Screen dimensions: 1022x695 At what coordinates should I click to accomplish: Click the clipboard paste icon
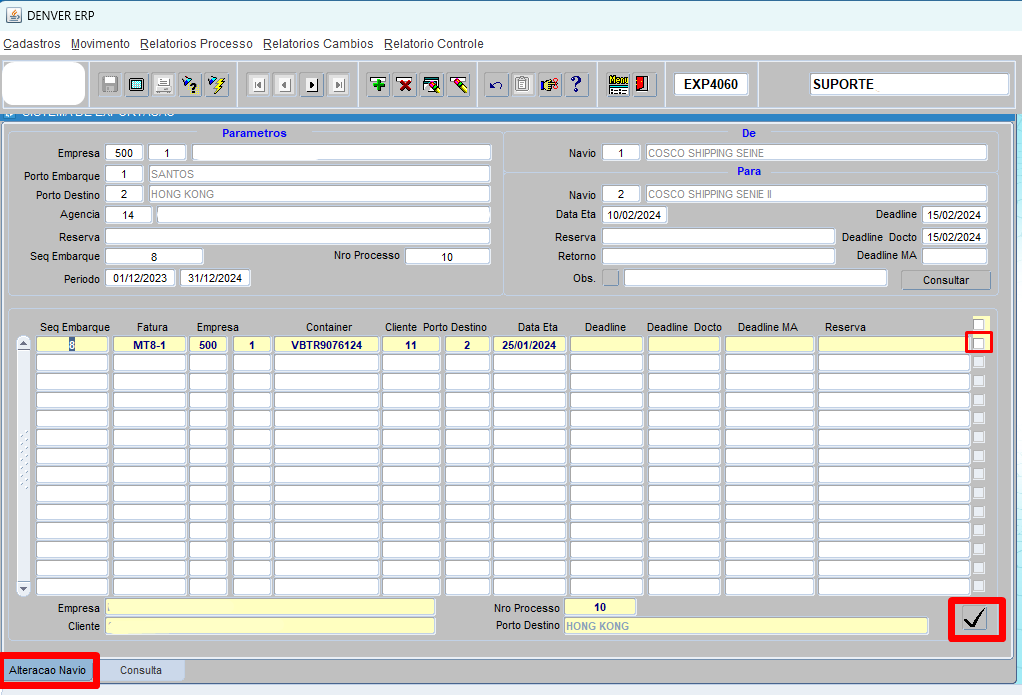523,85
